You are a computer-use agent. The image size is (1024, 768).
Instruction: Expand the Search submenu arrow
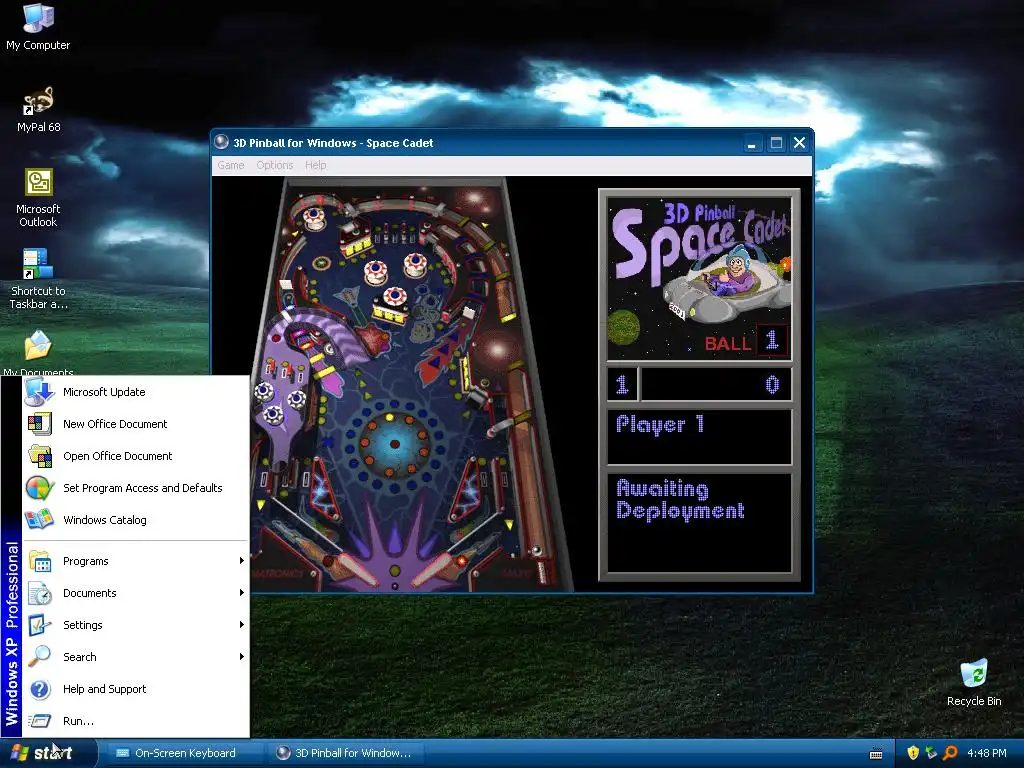click(242, 656)
